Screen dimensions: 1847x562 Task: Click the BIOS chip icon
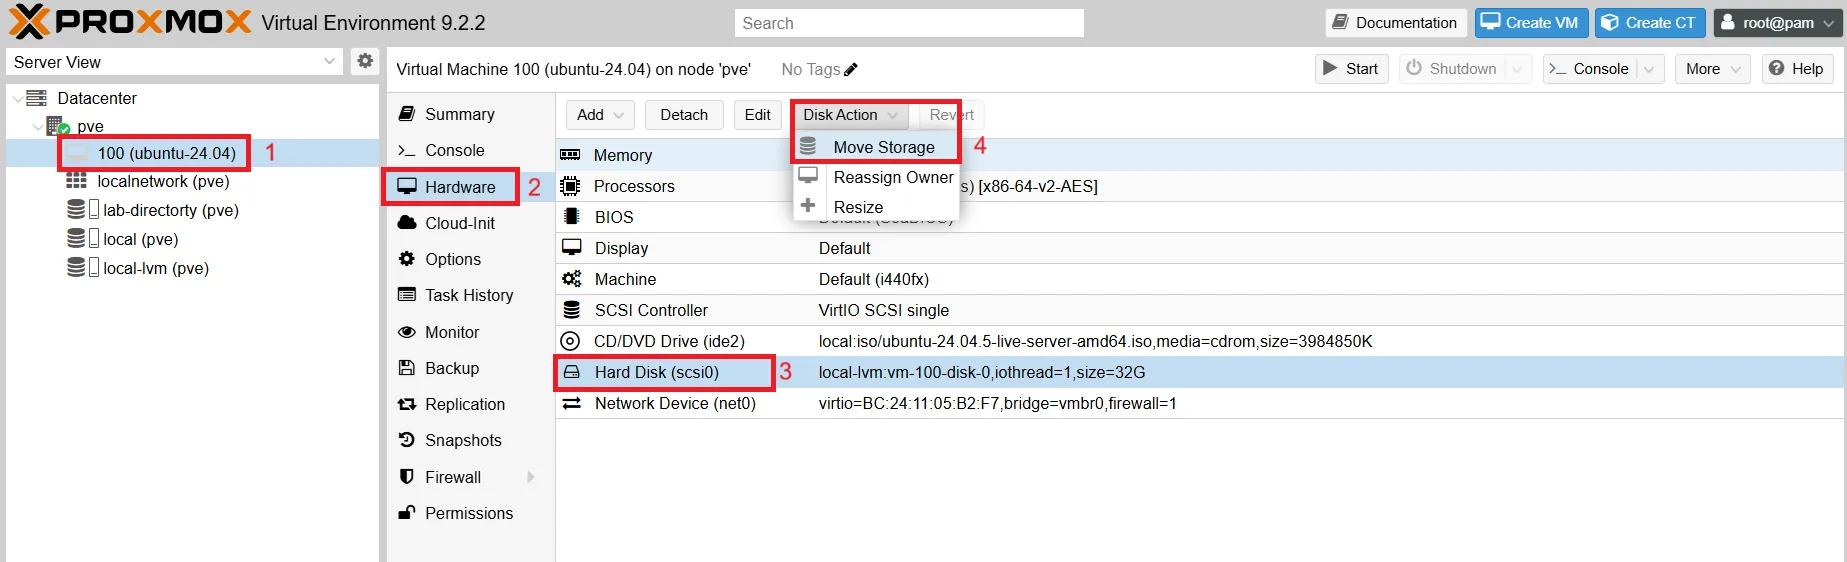[571, 217]
